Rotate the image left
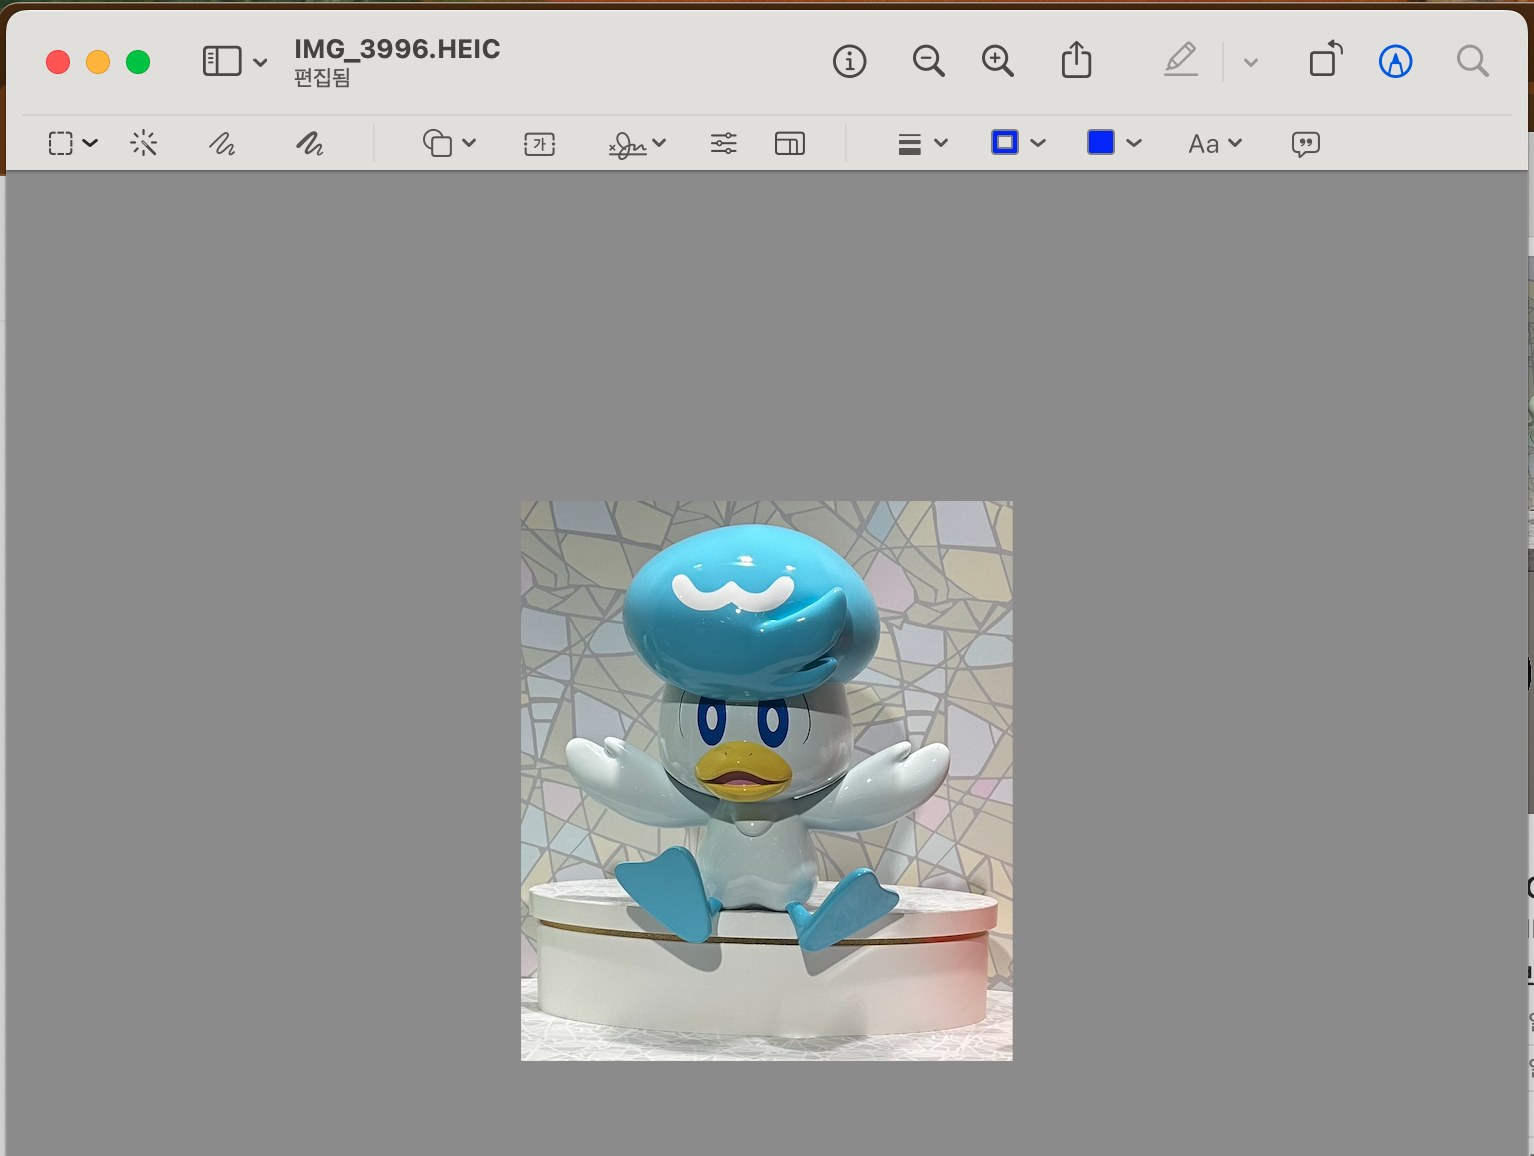This screenshot has width=1534, height=1156. [x=1326, y=60]
